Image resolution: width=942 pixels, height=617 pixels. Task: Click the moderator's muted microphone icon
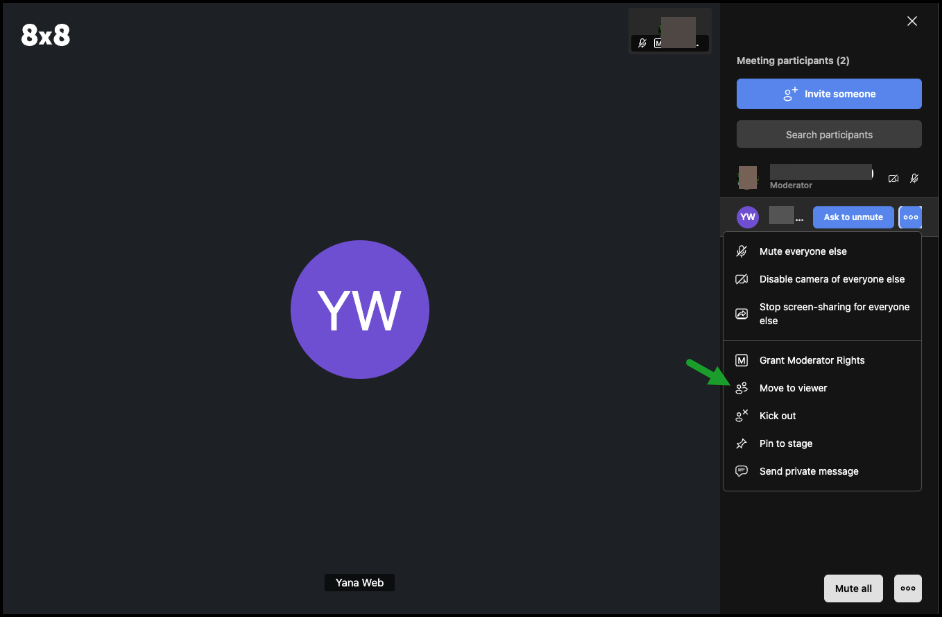tap(914, 178)
